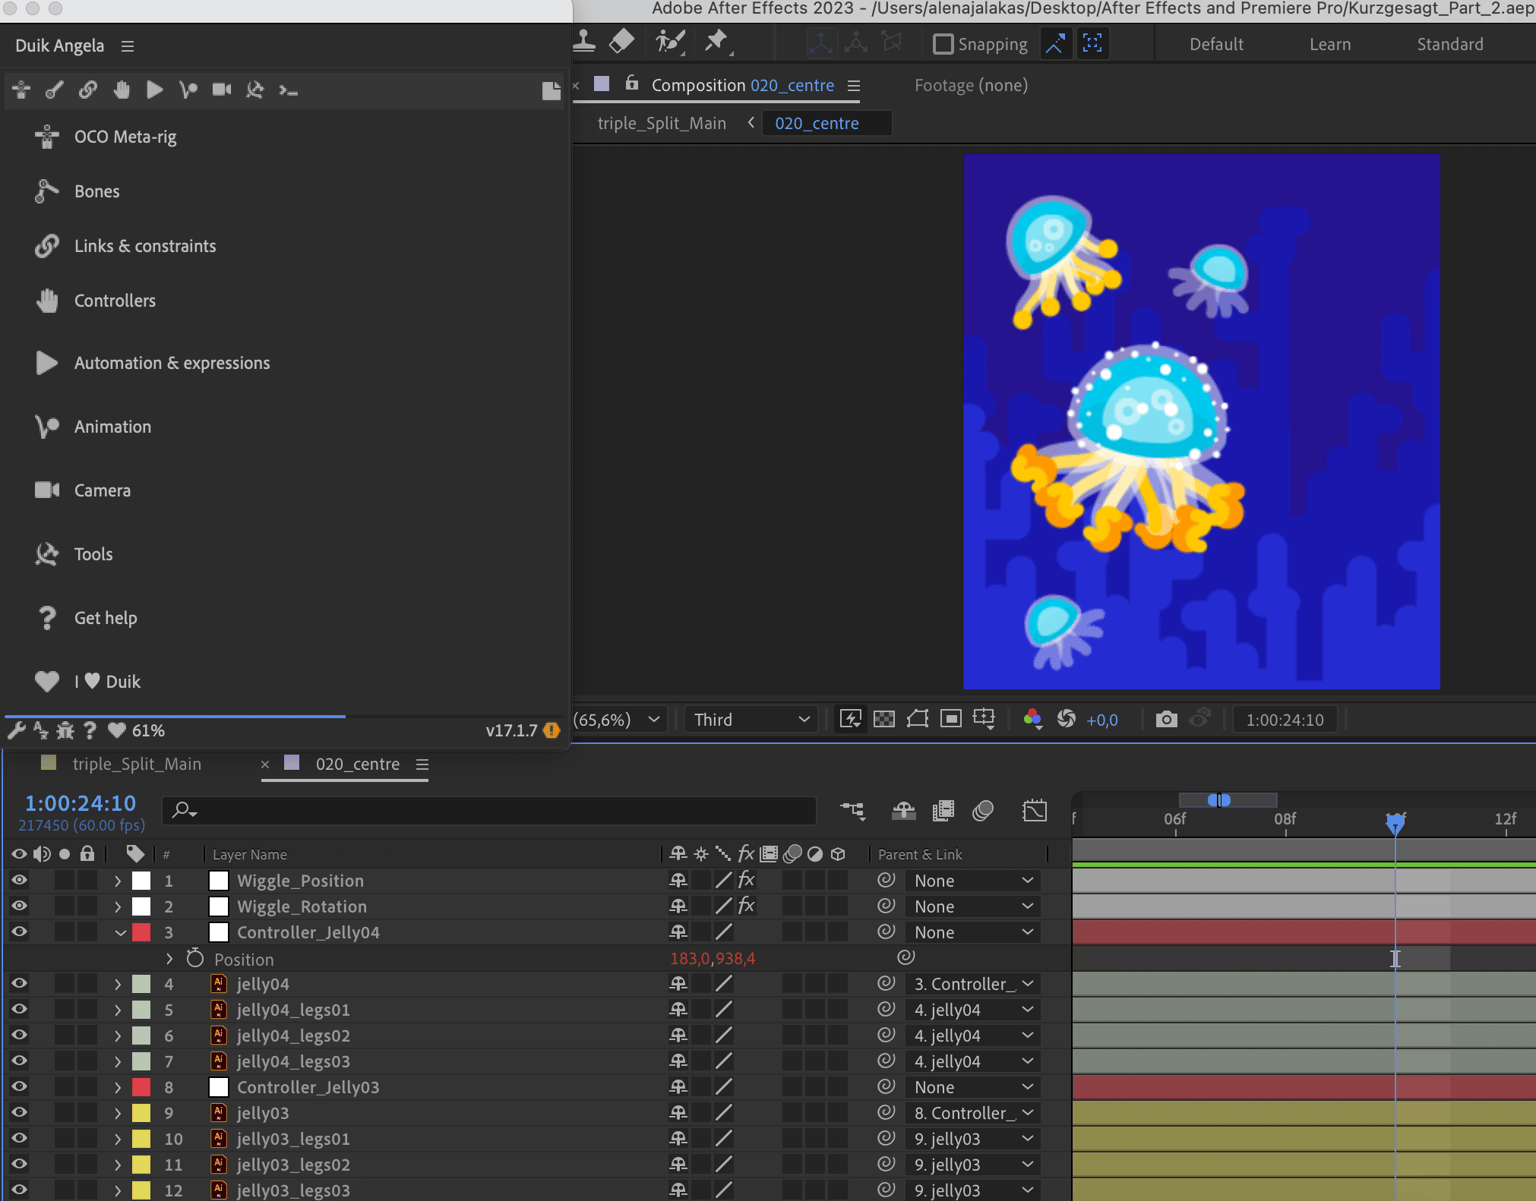
Task: Click bones icon in Duik top toolbar
Action: (x=54, y=90)
